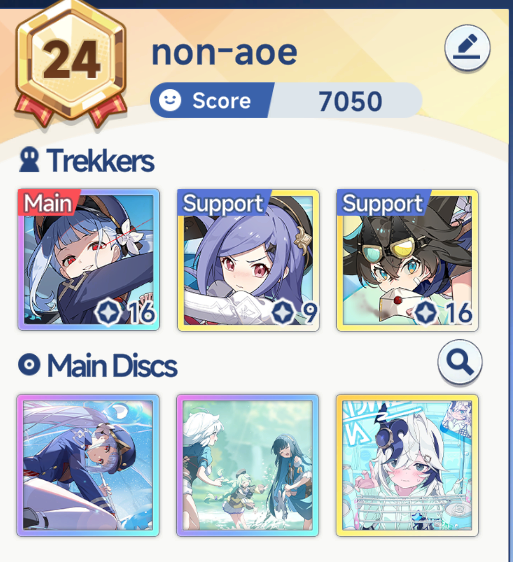The width and height of the screenshot is (513, 562).
Task: Select the purple-haired Support trekker
Action: (248, 260)
